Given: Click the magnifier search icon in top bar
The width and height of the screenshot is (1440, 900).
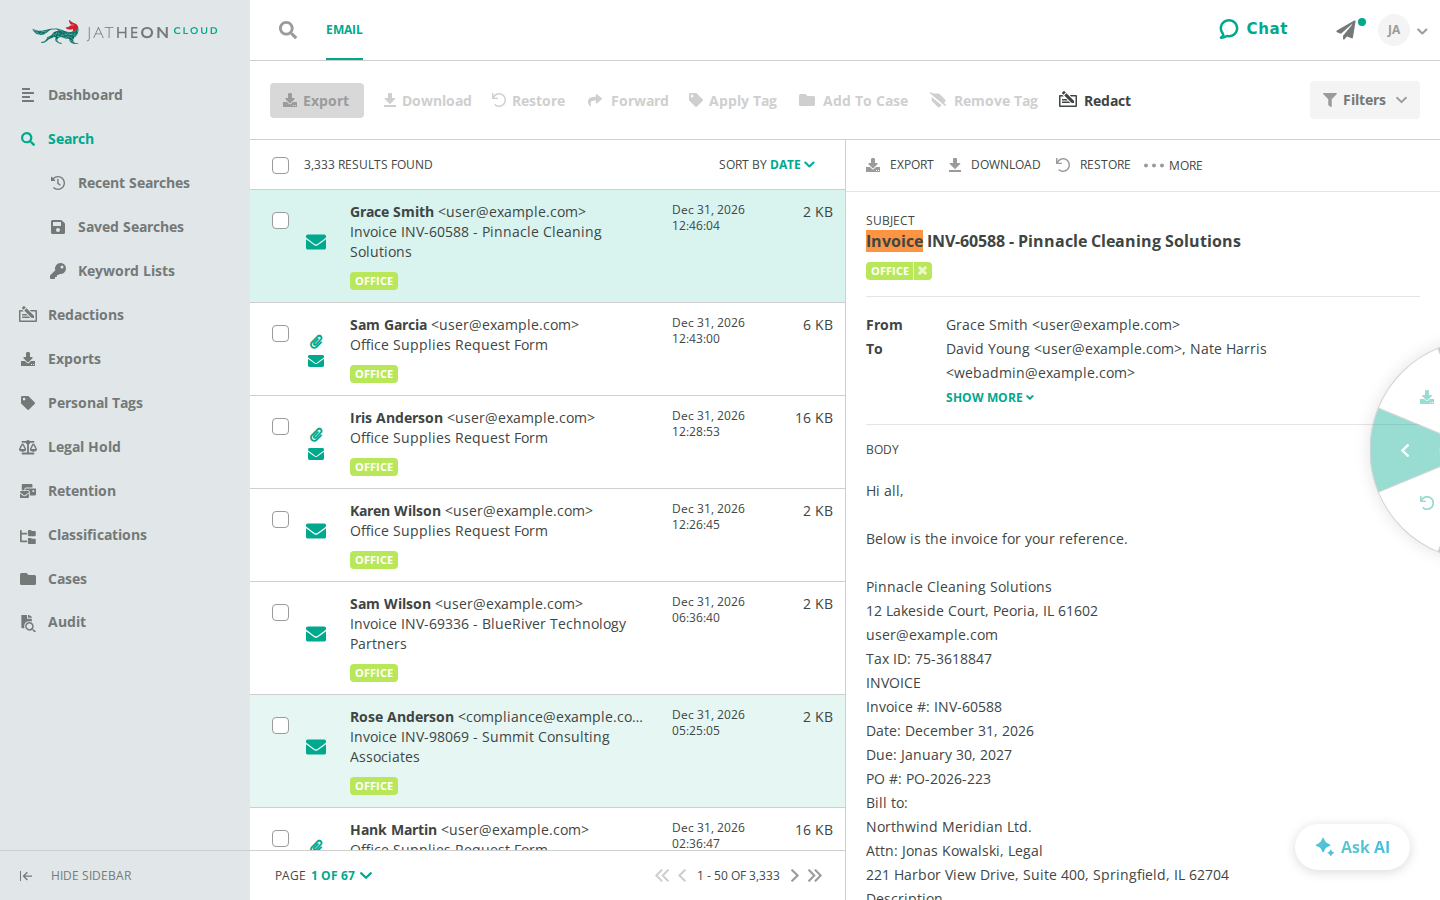Looking at the screenshot, I should click(x=288, y=30).
